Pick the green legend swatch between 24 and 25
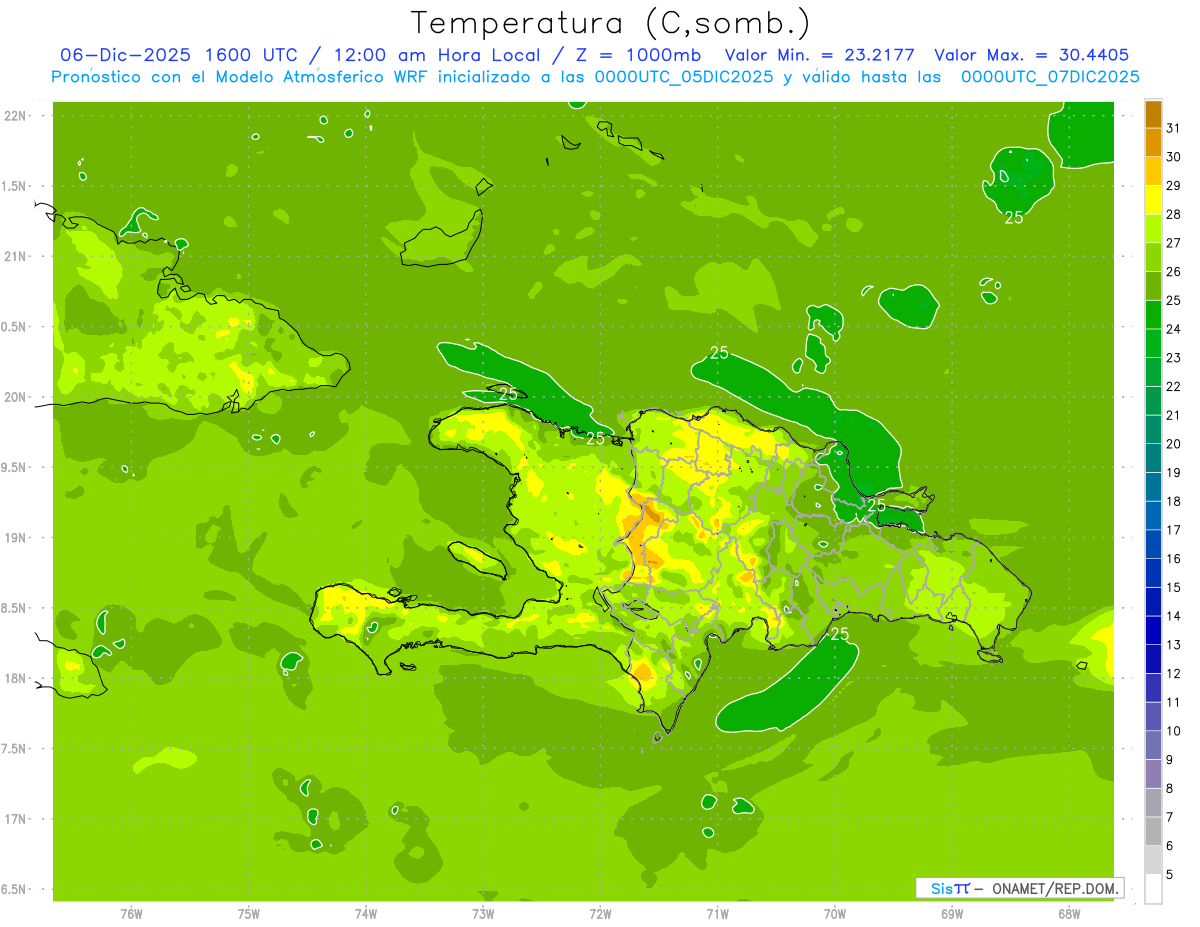 (1153, 315)
